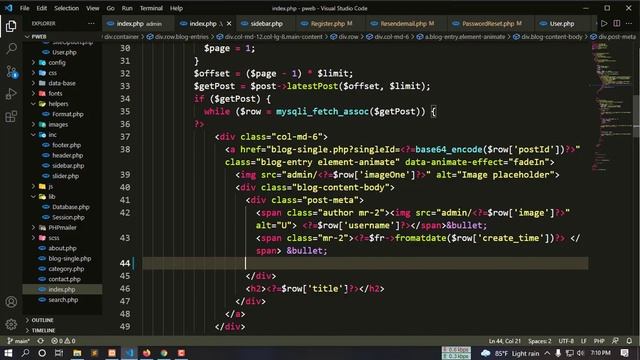Expand the data-base folder

point(62,83)
